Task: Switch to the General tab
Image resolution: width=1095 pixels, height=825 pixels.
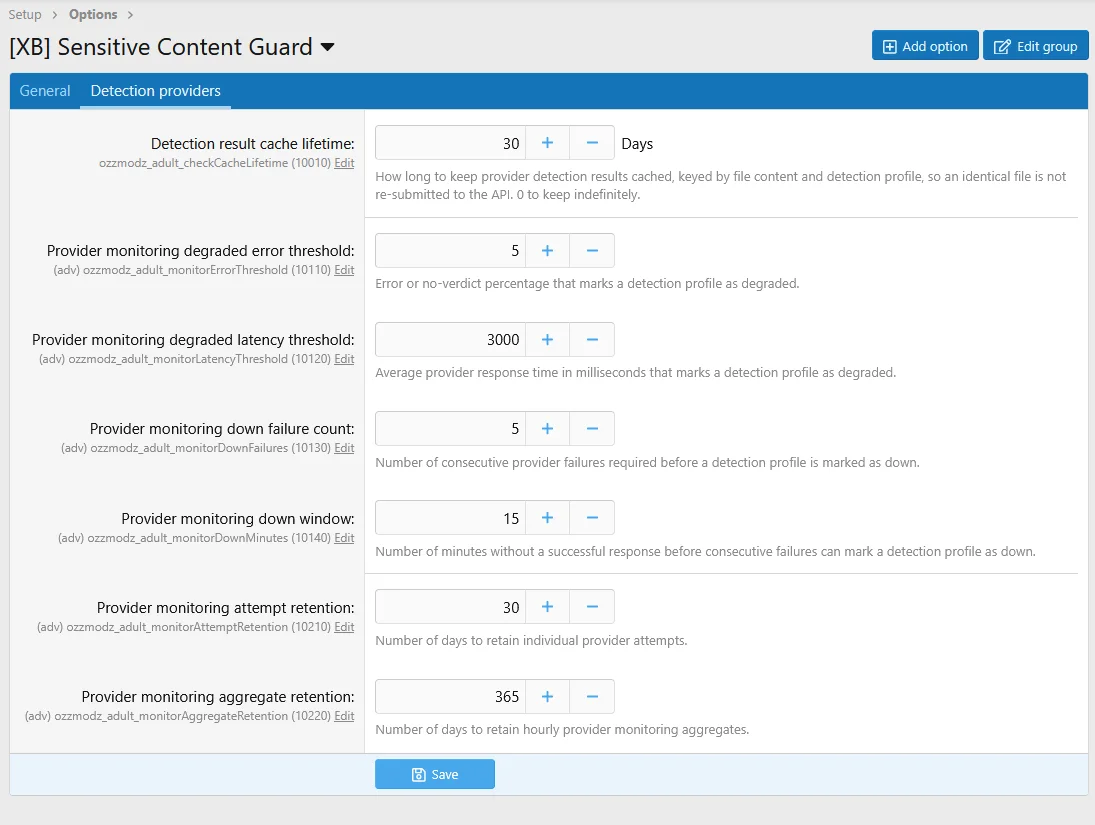Action: coord(45,91)
